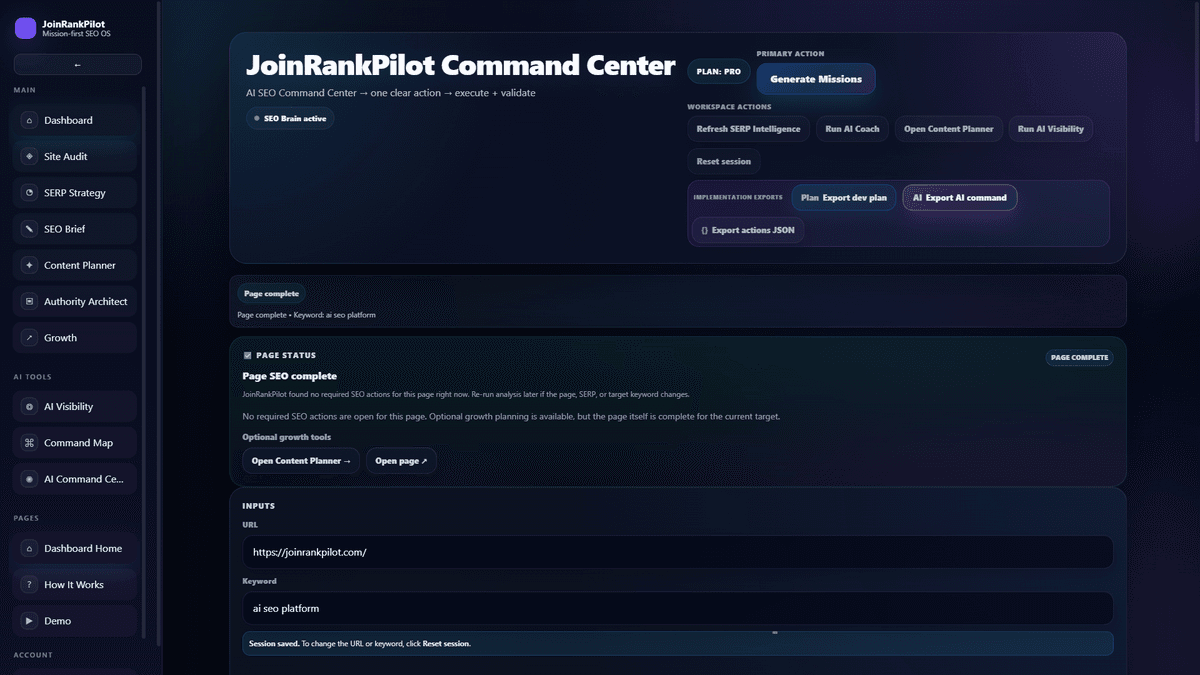This screenshot has height=675, width=1200.
Task: Click the Open Content Planner workspace action
Action: 949,129
